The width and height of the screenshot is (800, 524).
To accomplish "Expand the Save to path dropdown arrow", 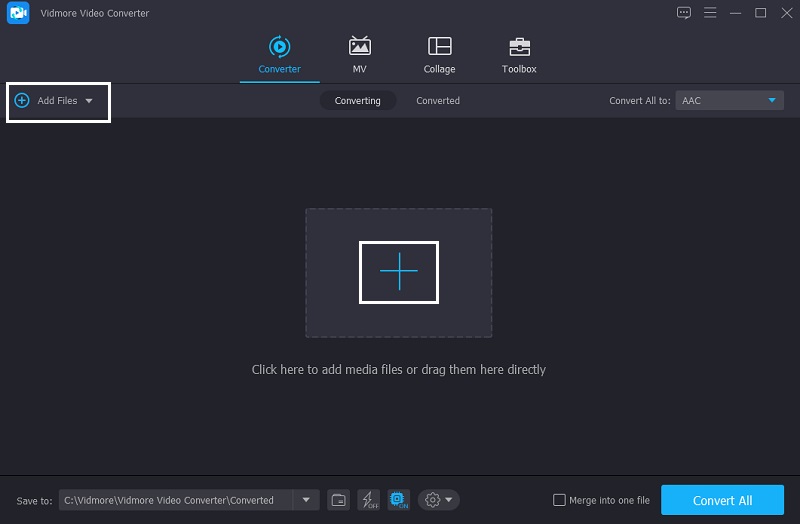I will click(x=305, y=500).
